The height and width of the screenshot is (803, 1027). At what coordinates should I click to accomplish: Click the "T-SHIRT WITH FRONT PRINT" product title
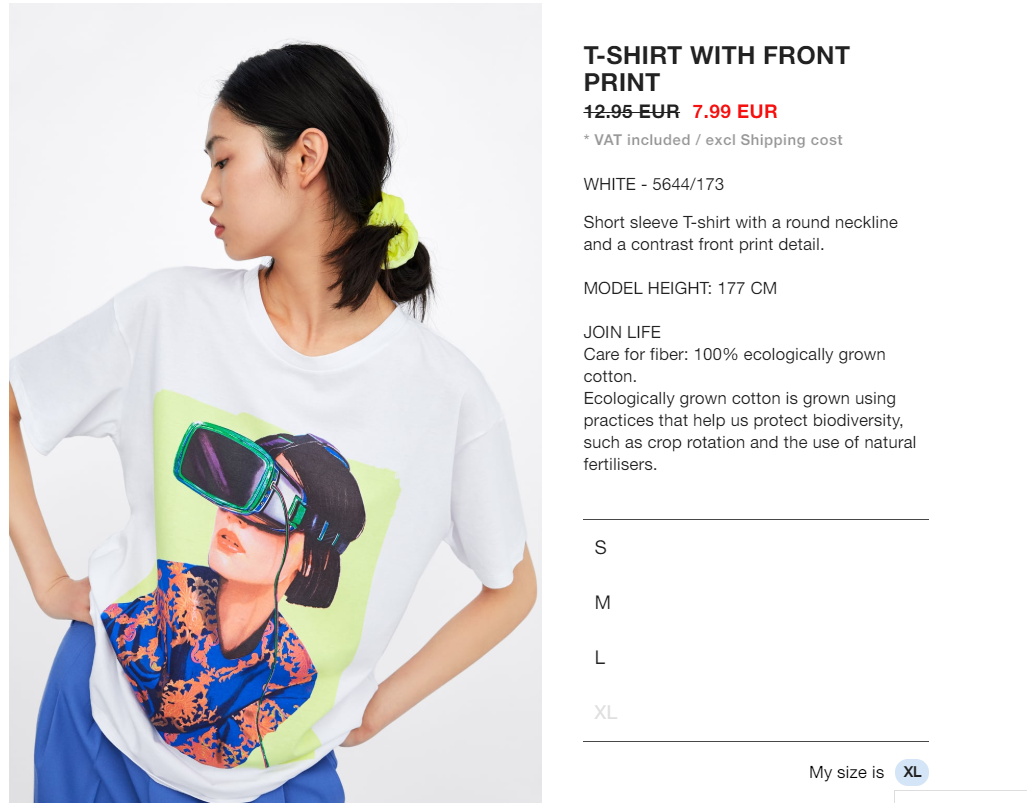(717, 69)
